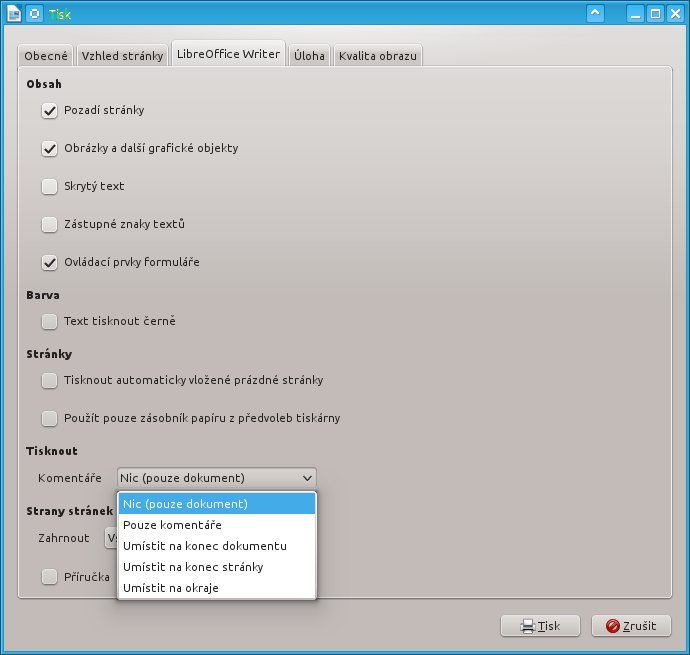Maximize the Tisk dialog window
Screen dimensions: 690x655
click(655, 14)
